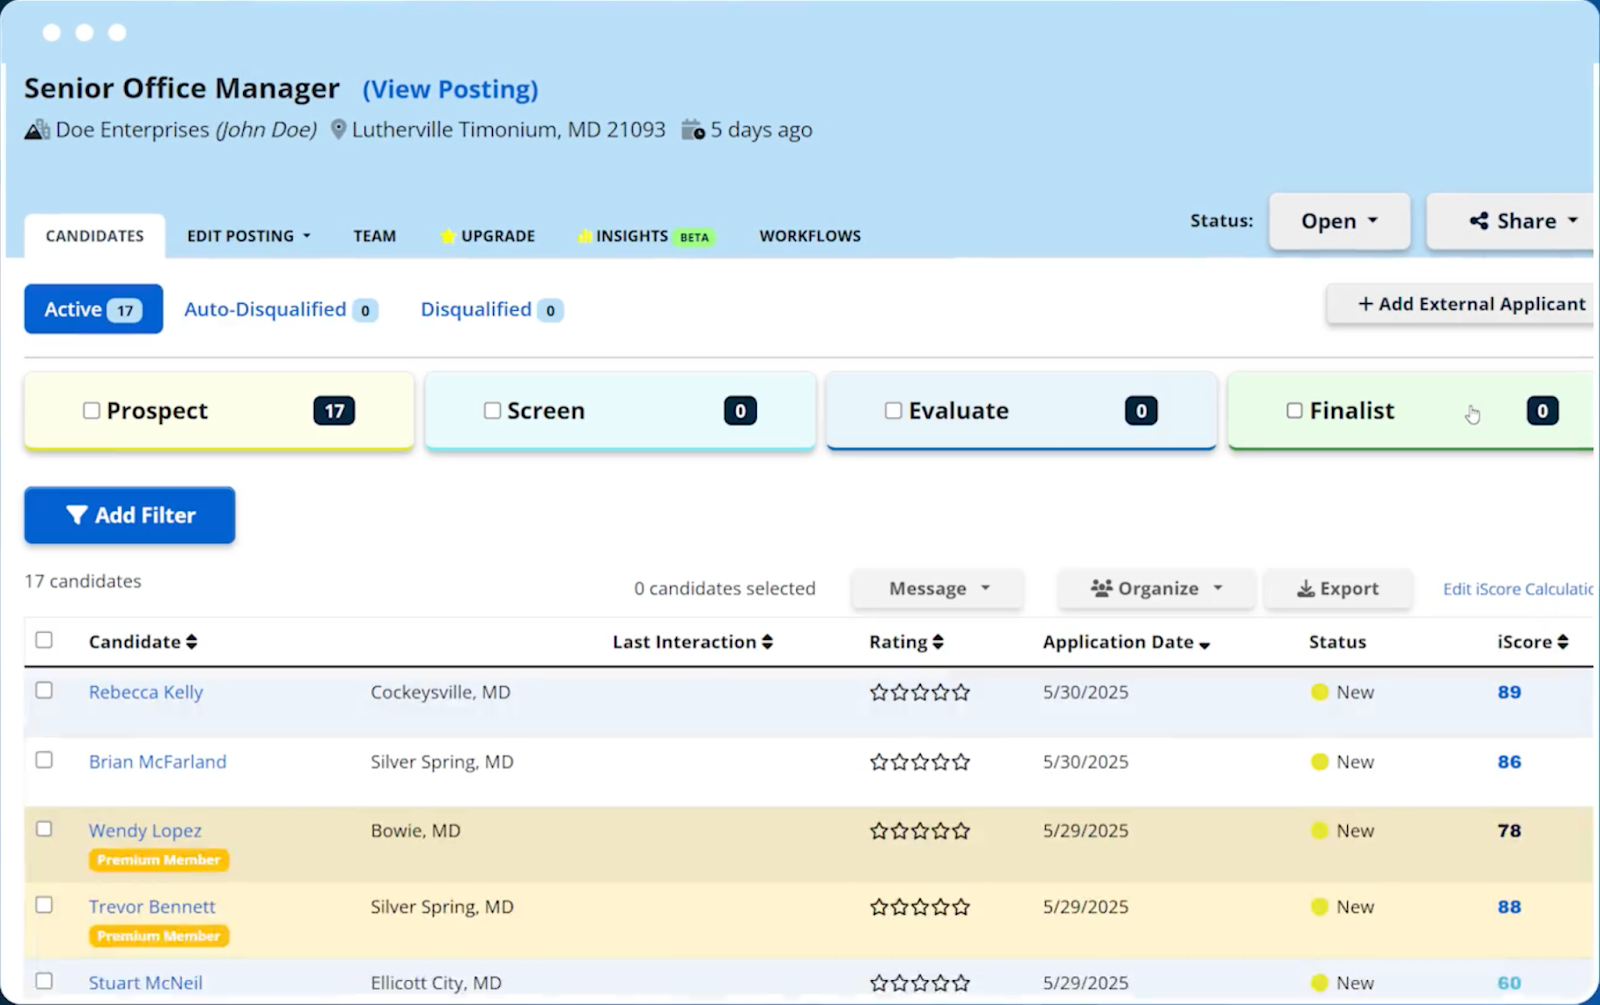Click the Export download icon
The width and height of the screenshot is (1600, 1005).
pyautogui.click(x=1306, y=588)
